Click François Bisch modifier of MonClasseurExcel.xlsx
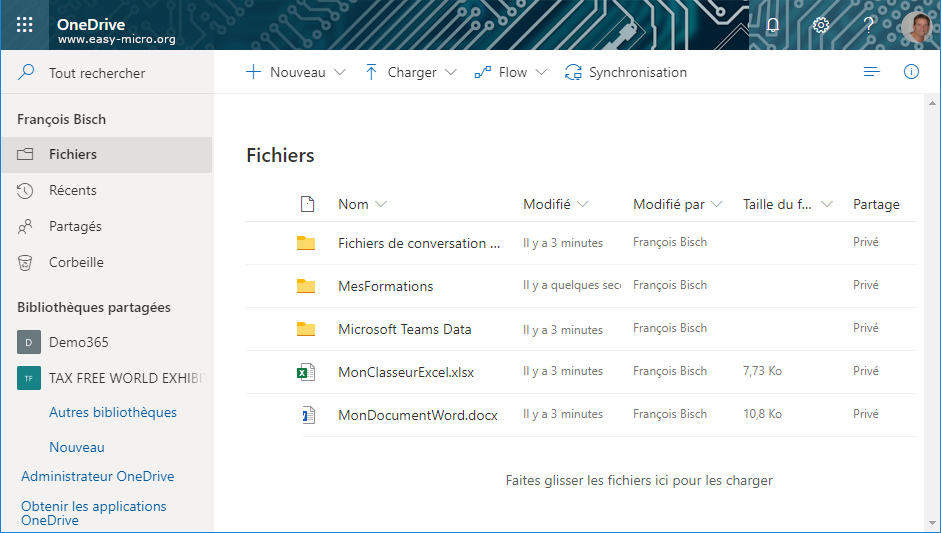 click(x=670, y=371)
